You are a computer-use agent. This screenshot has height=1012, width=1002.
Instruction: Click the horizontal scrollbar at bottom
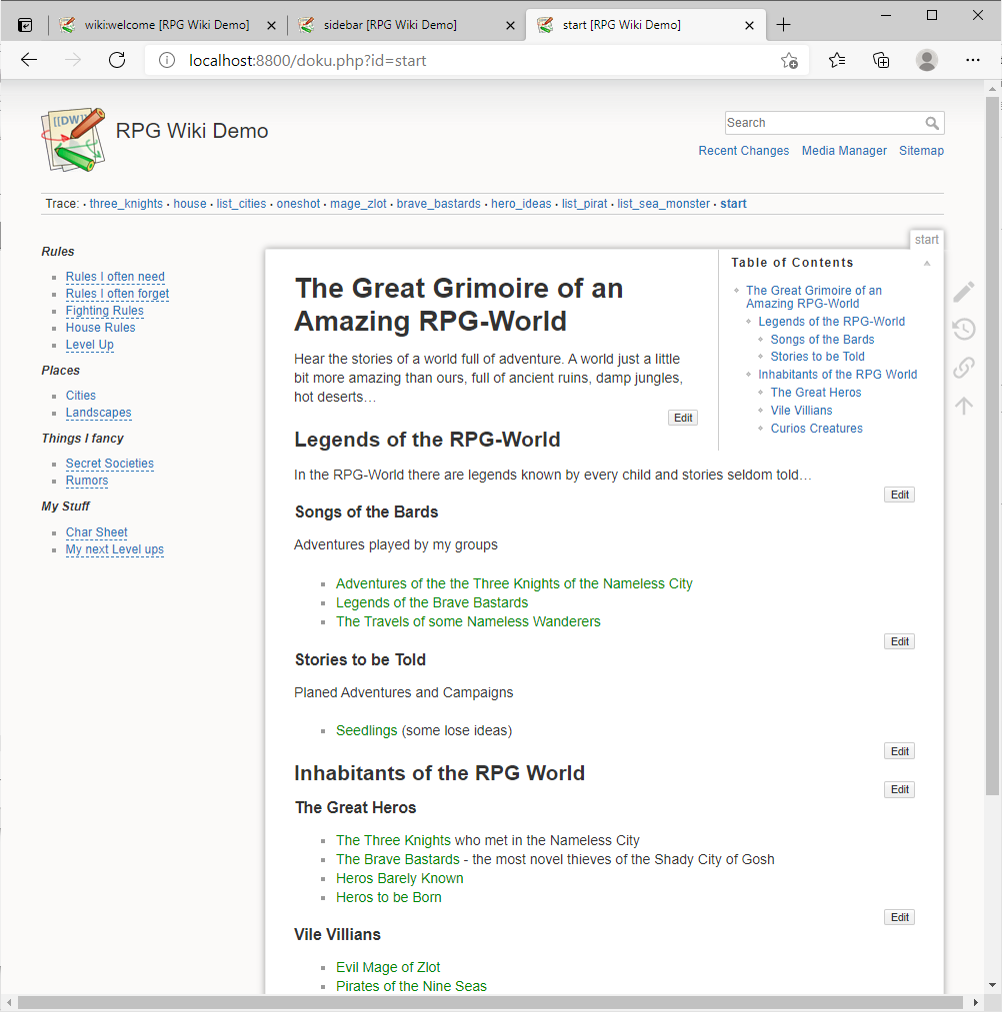490,1002
